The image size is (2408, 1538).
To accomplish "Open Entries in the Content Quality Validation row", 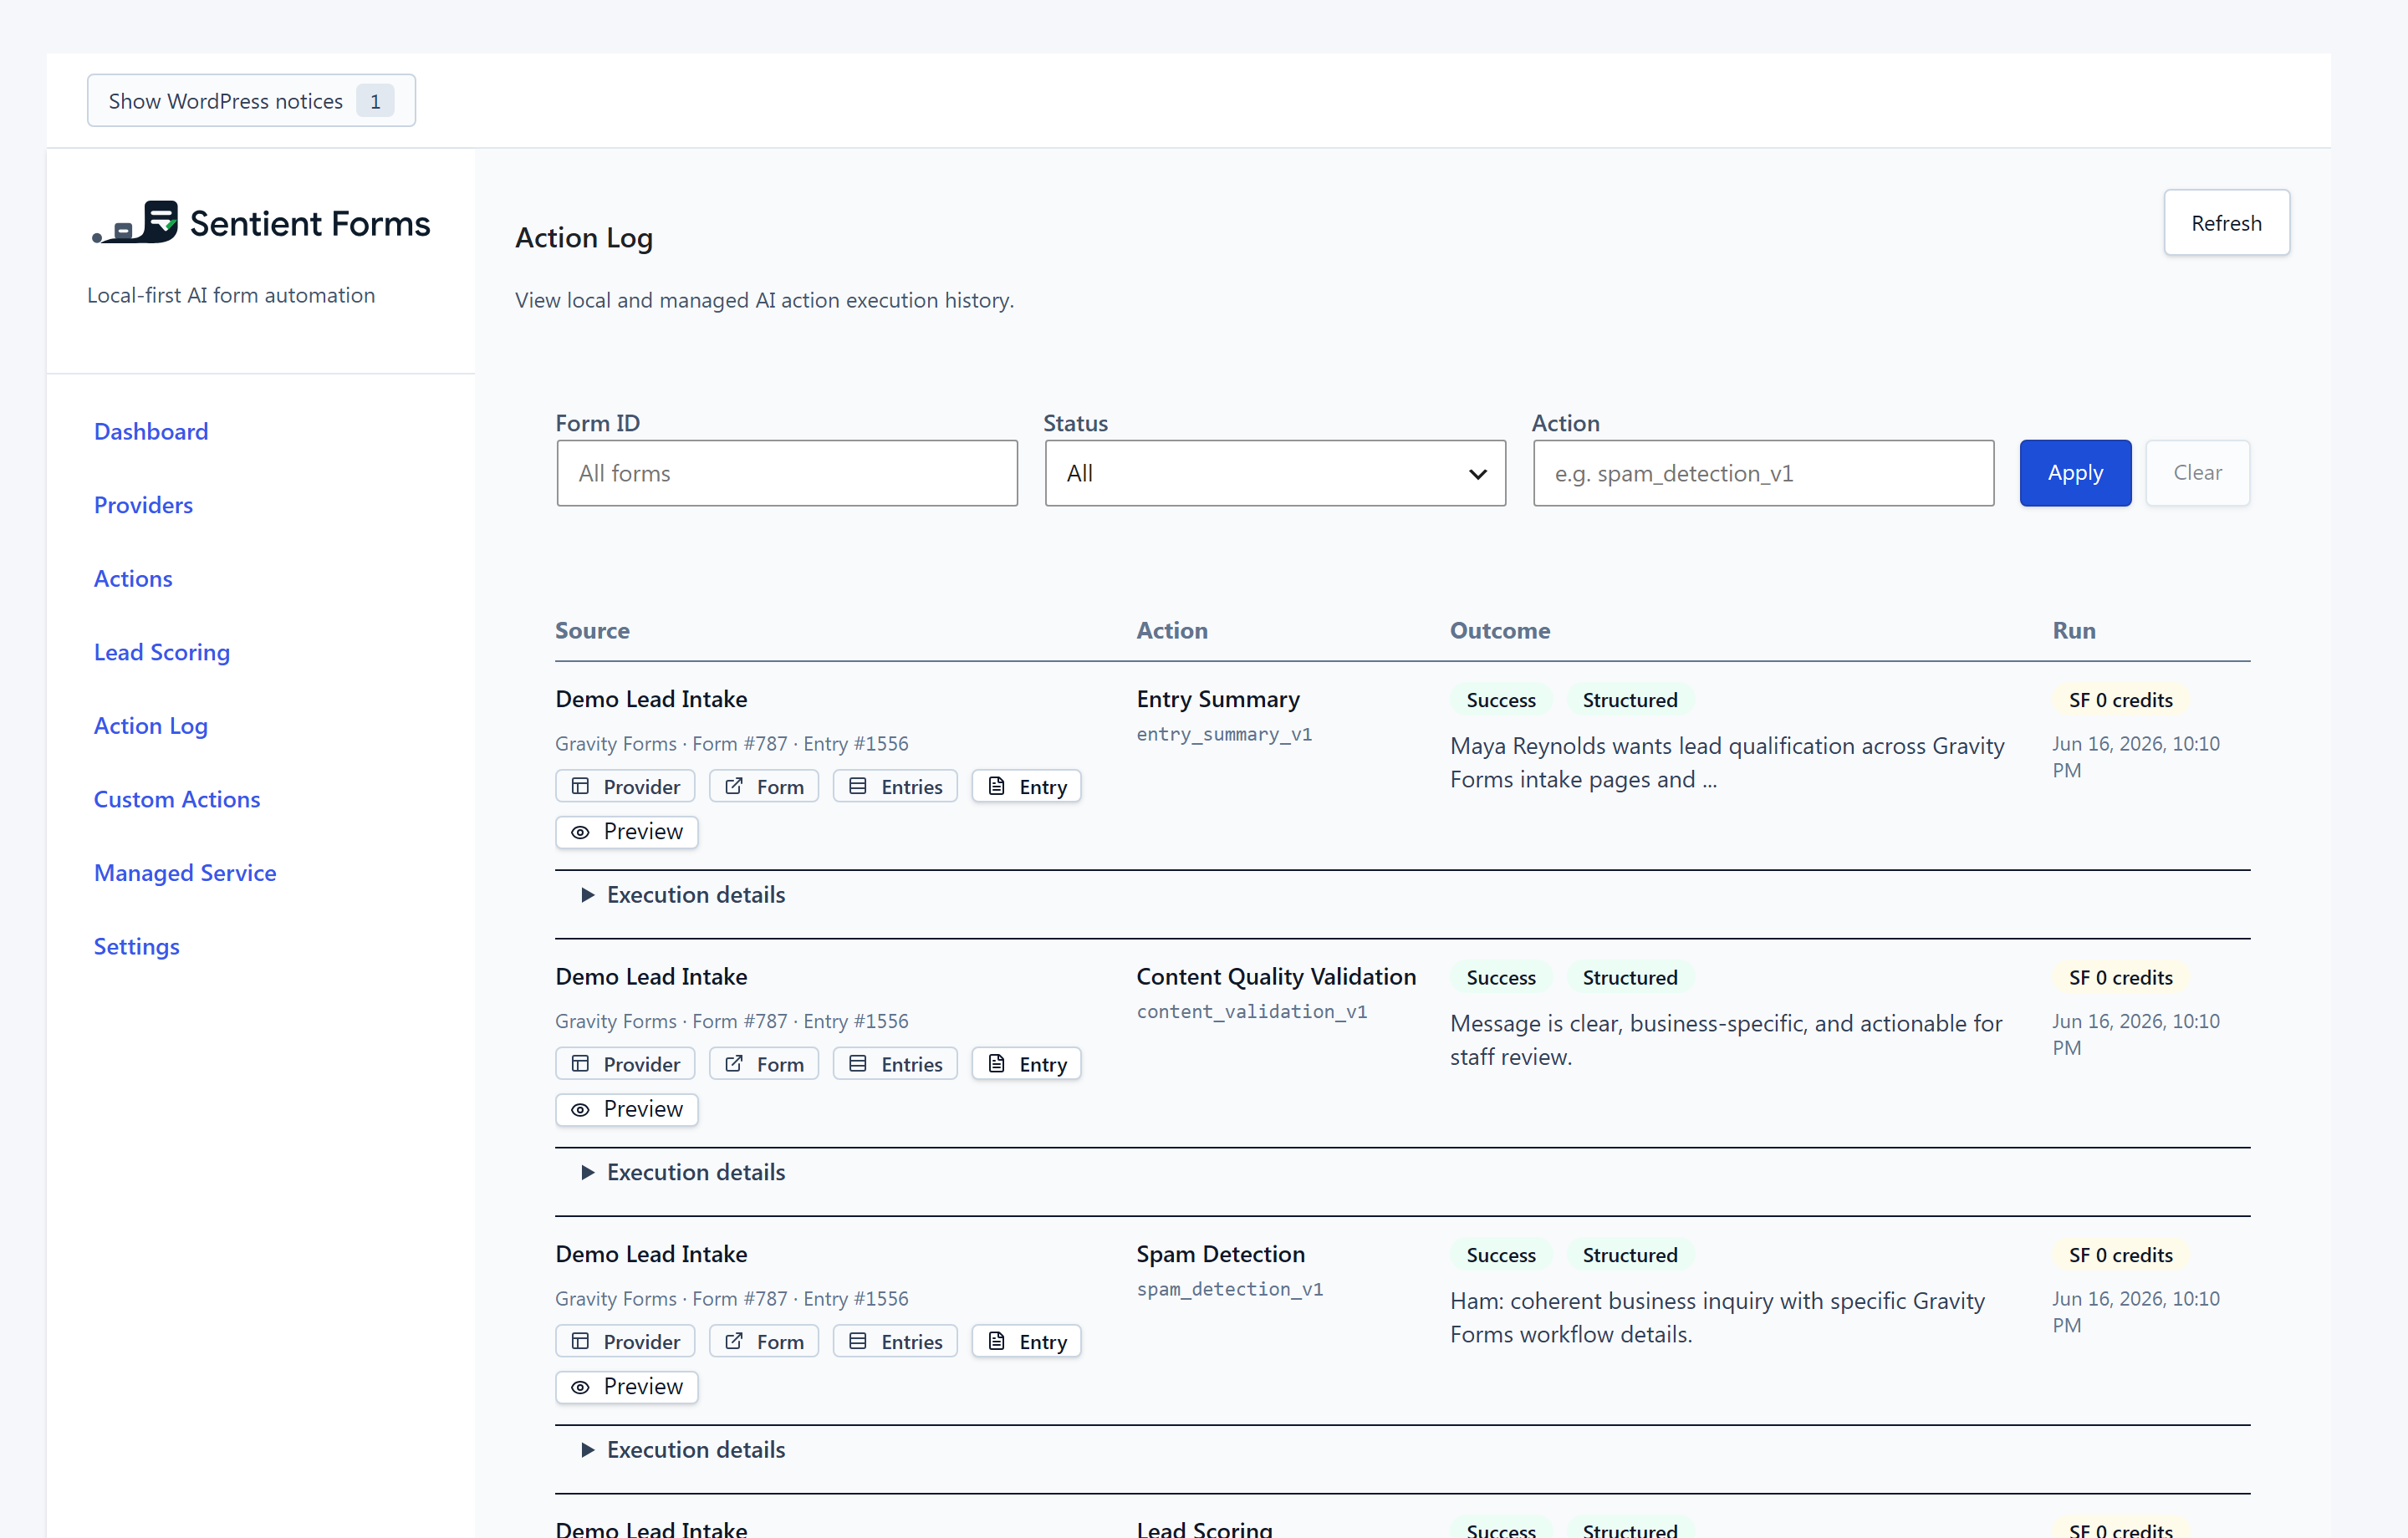I will click(x=895, y=1063).
